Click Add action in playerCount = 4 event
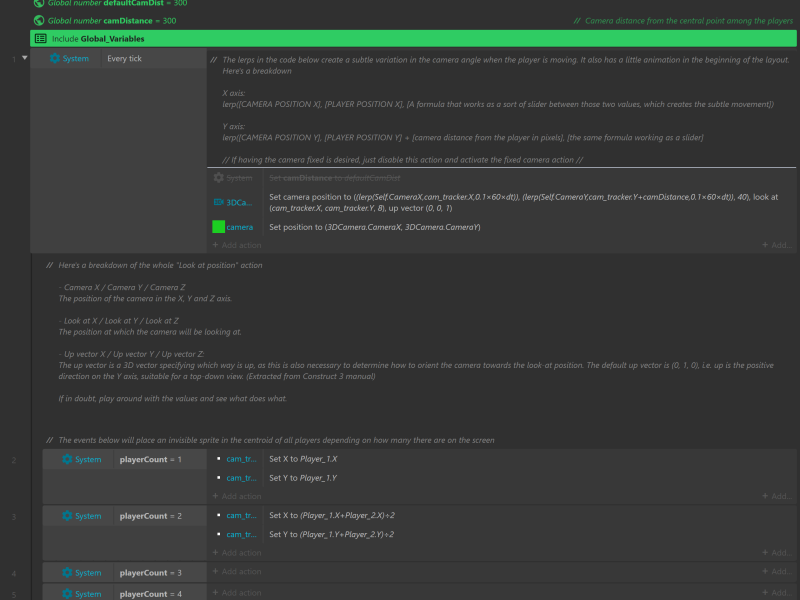The height and width of the screenshot is (600, 800). pos(237,592)
